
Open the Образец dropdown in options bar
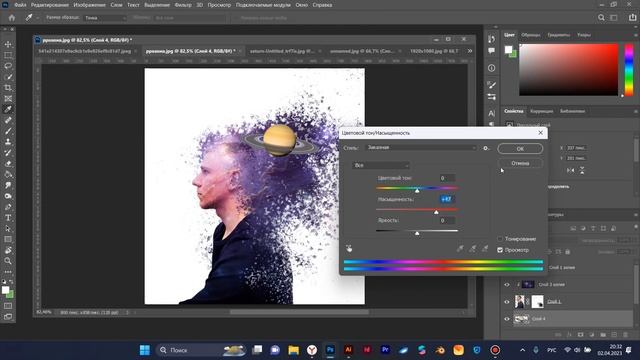[x=189, y=18]
